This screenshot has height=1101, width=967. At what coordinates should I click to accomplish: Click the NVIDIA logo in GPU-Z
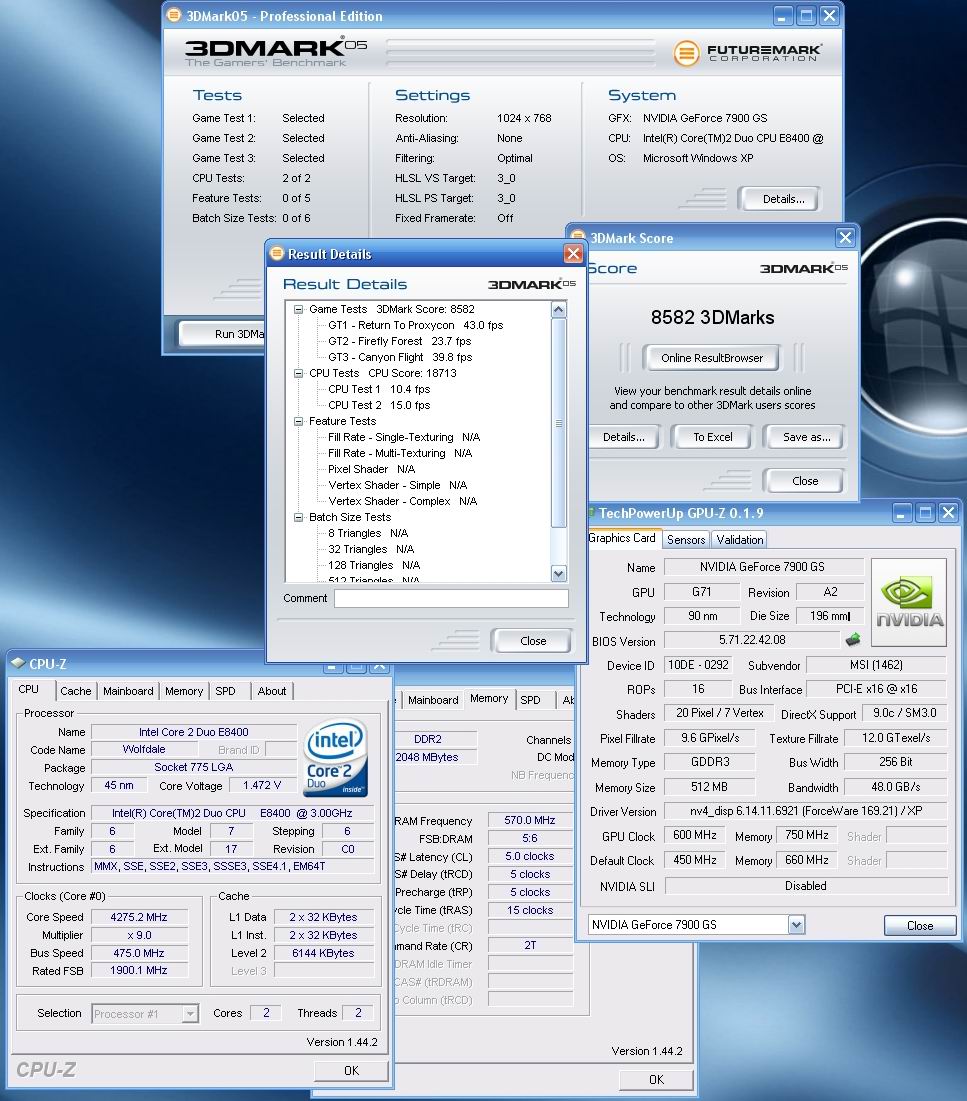pyautogui.click(x=909, y=602)
